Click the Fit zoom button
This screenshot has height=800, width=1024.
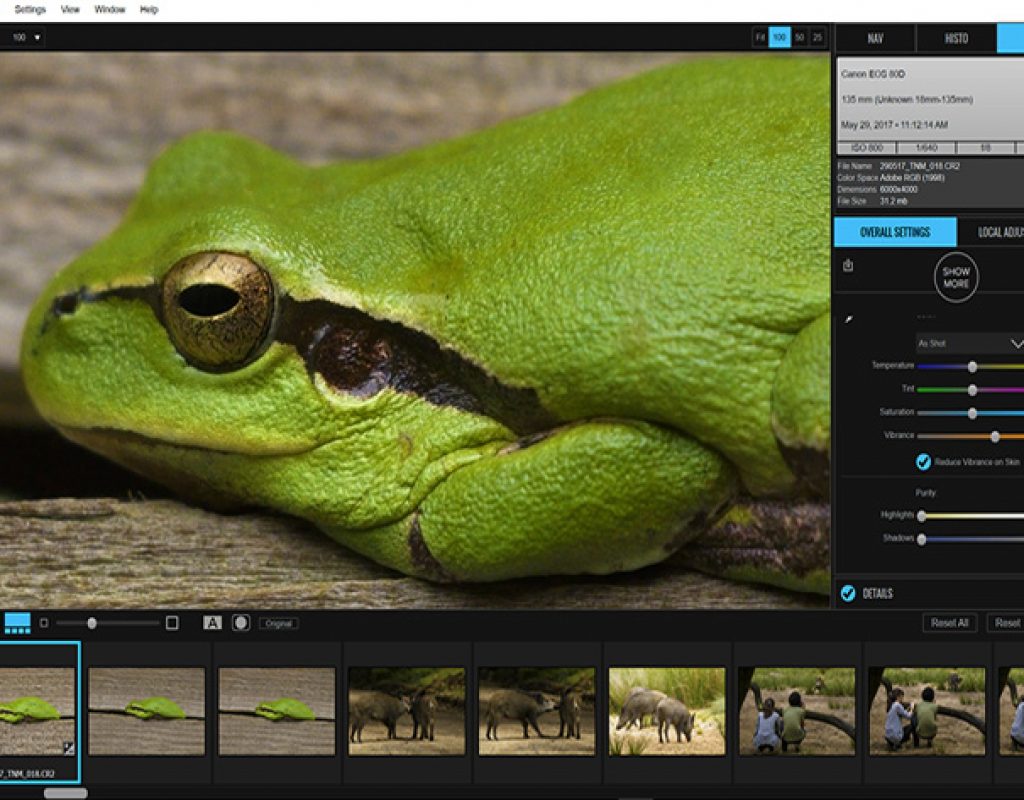pos(760,37)
